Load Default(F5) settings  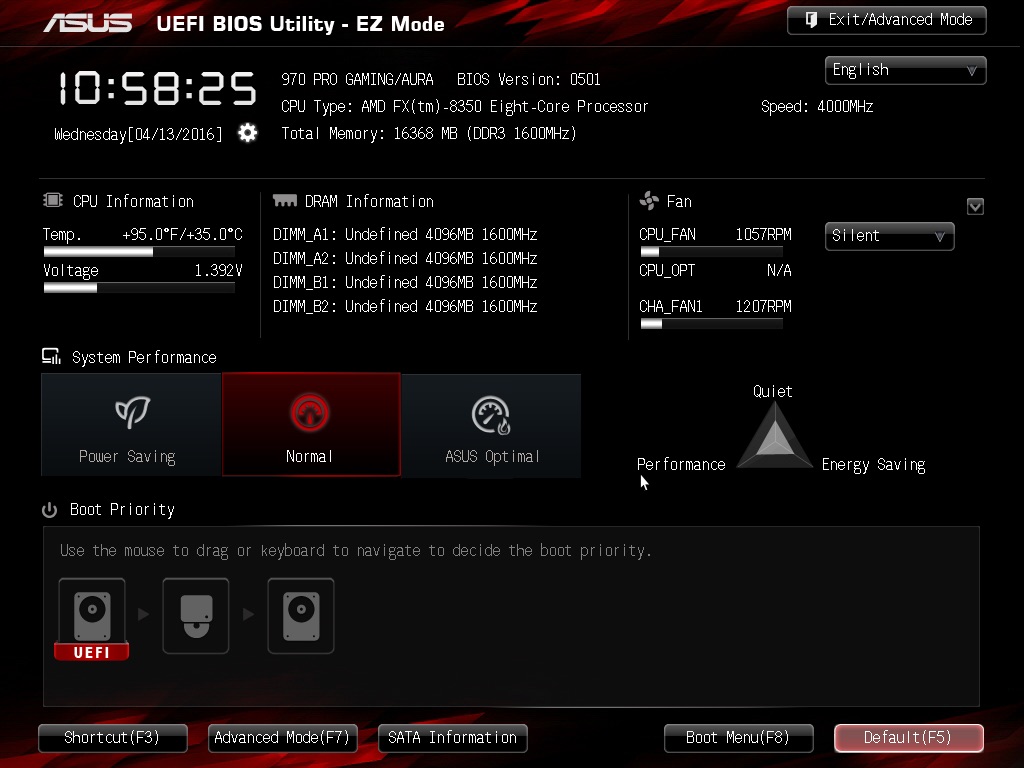(x=908, y=738)
